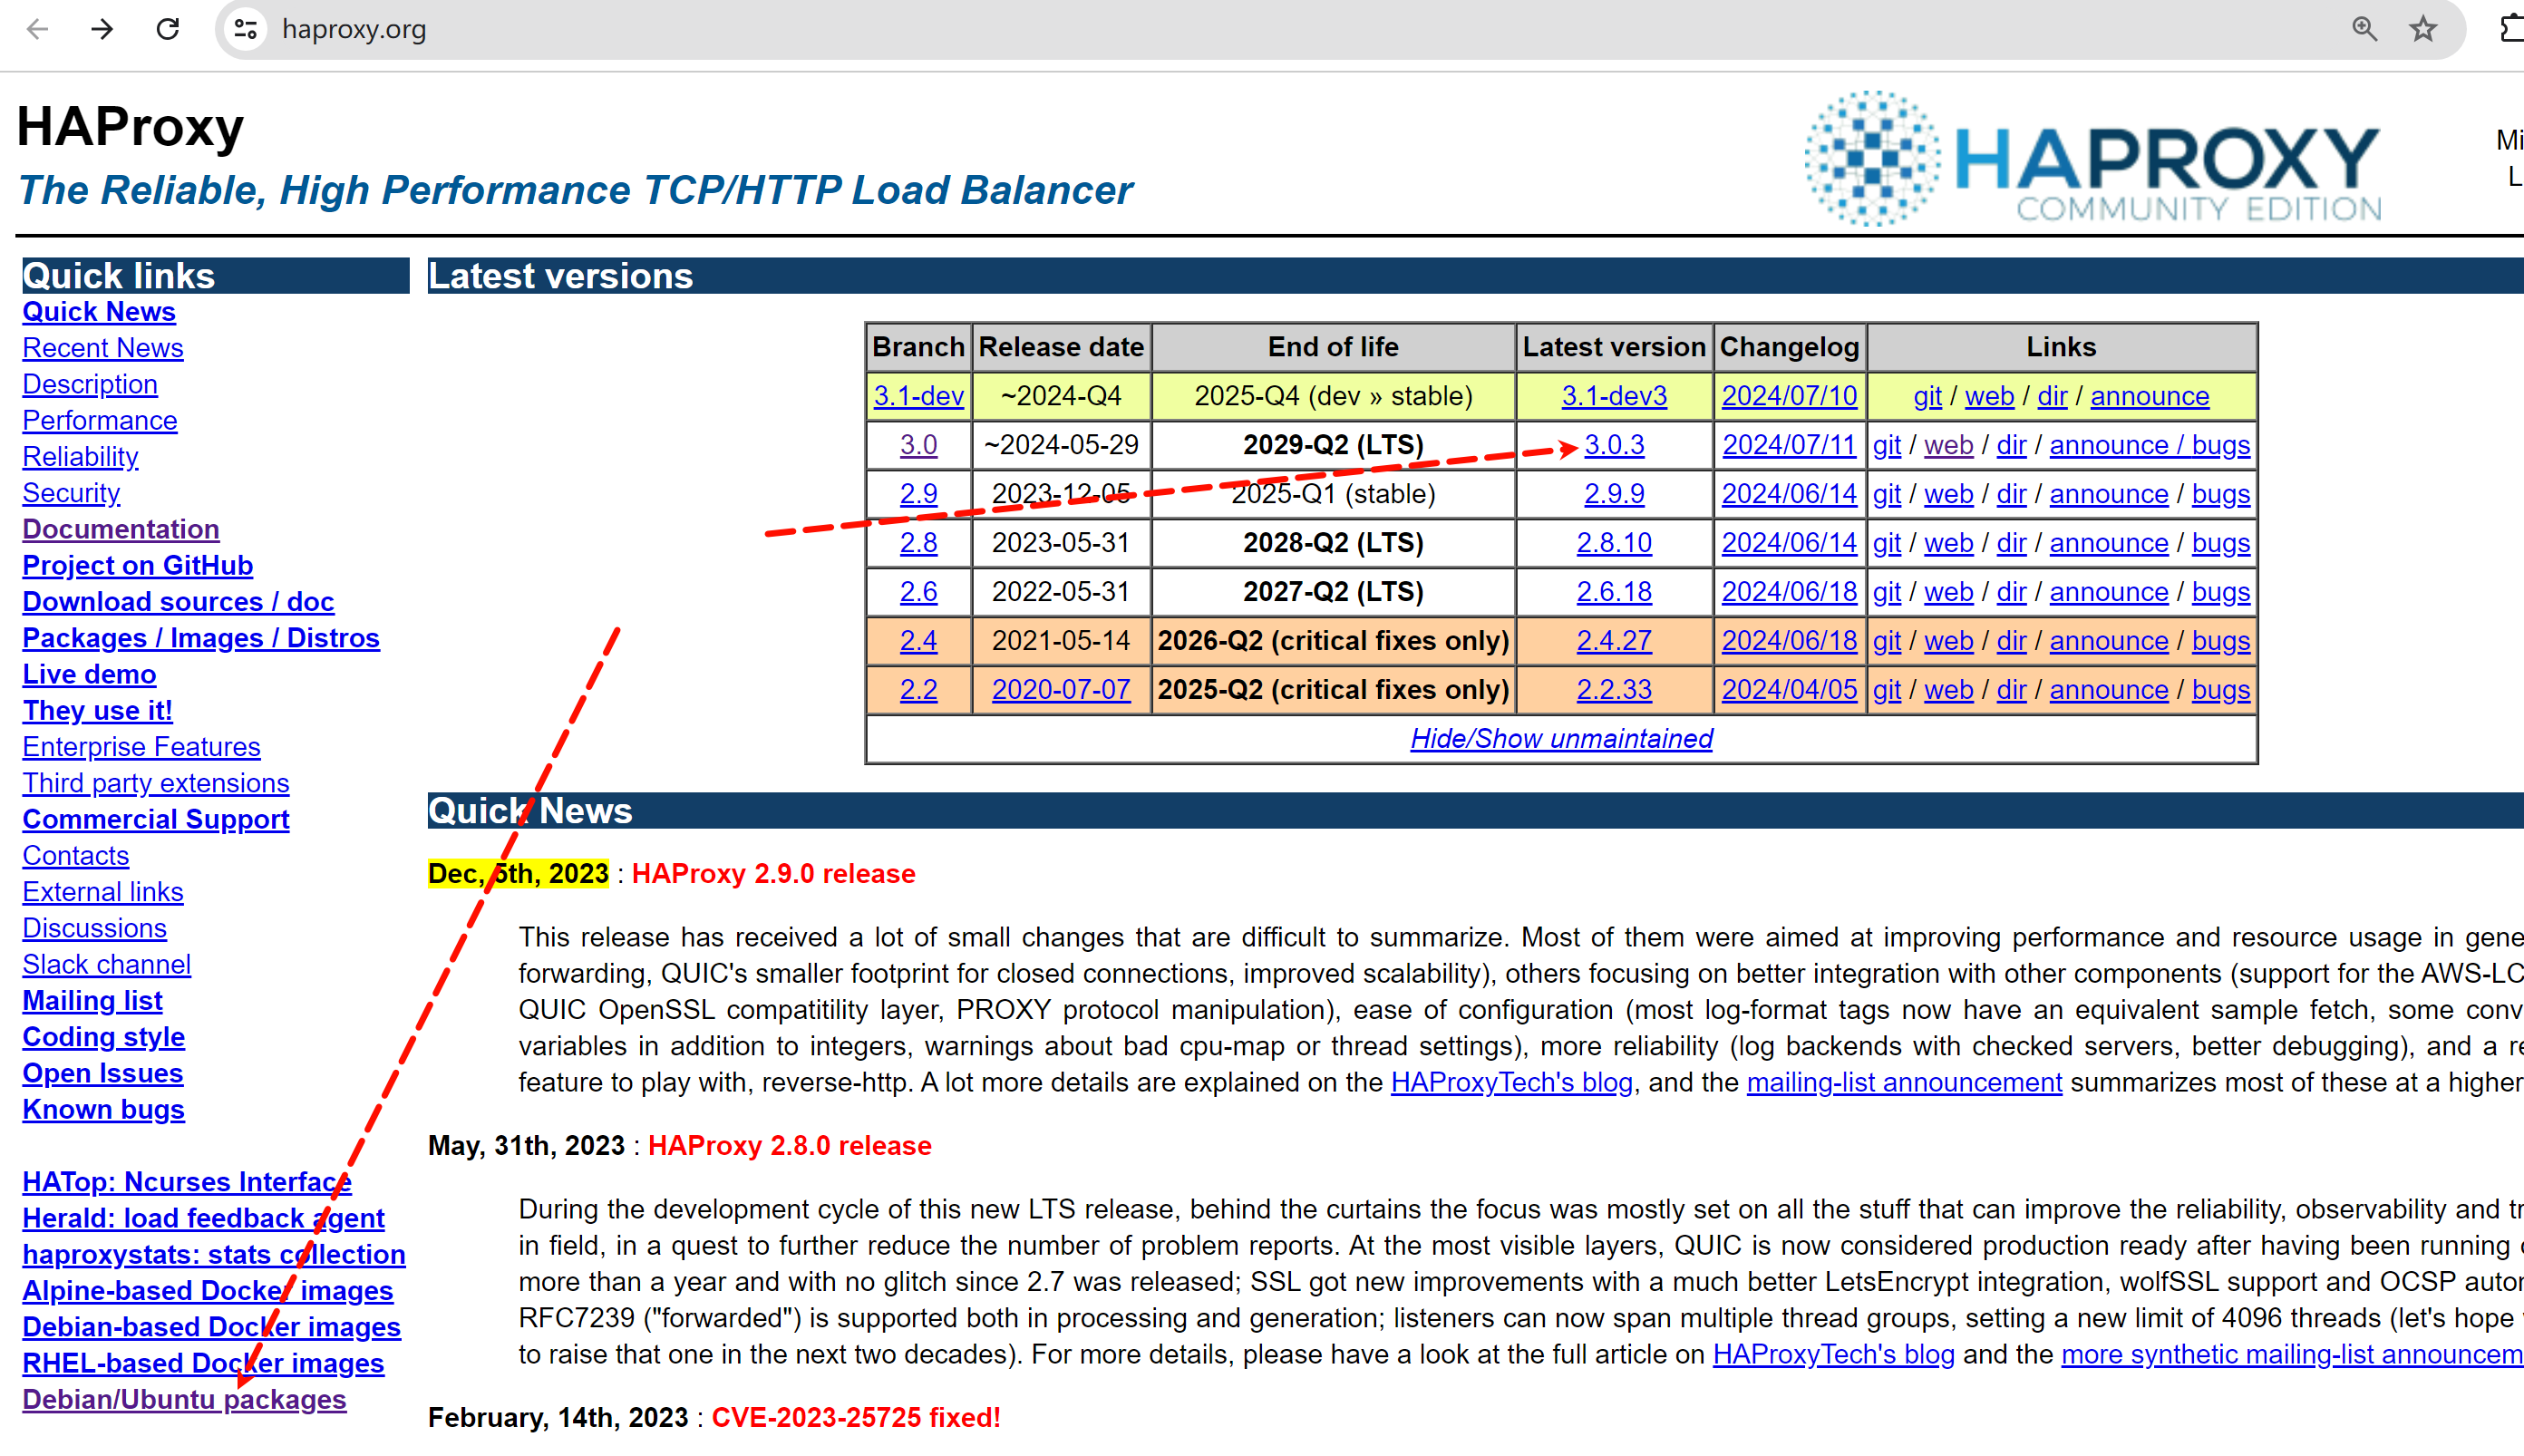The width and height of the screenshot is (2524, 1456).
Task: Open release date 2020-07-07 link
Action: [x=1060, y=690]
